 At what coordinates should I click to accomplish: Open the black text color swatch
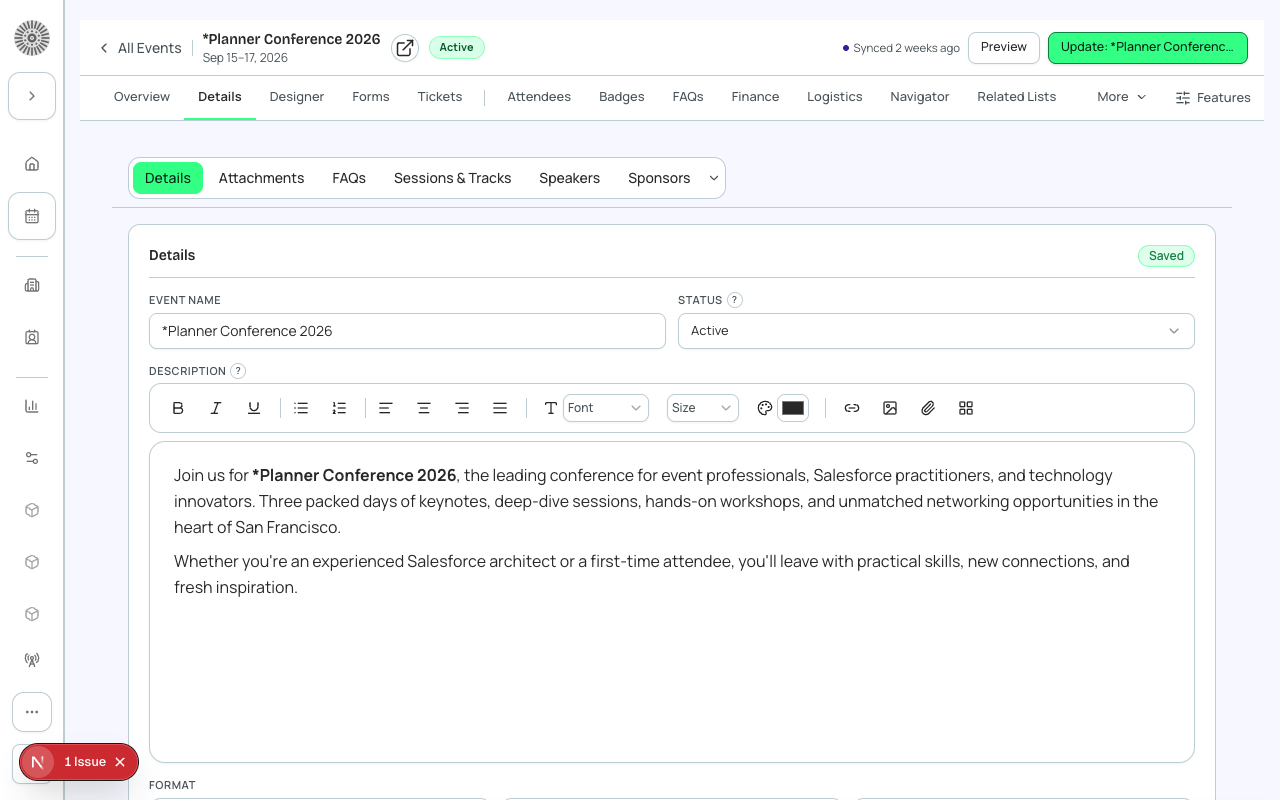click(x=793, y=408)
